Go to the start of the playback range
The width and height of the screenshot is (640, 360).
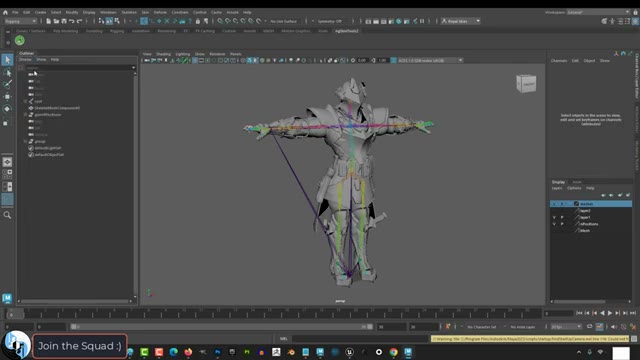point(579,313)
